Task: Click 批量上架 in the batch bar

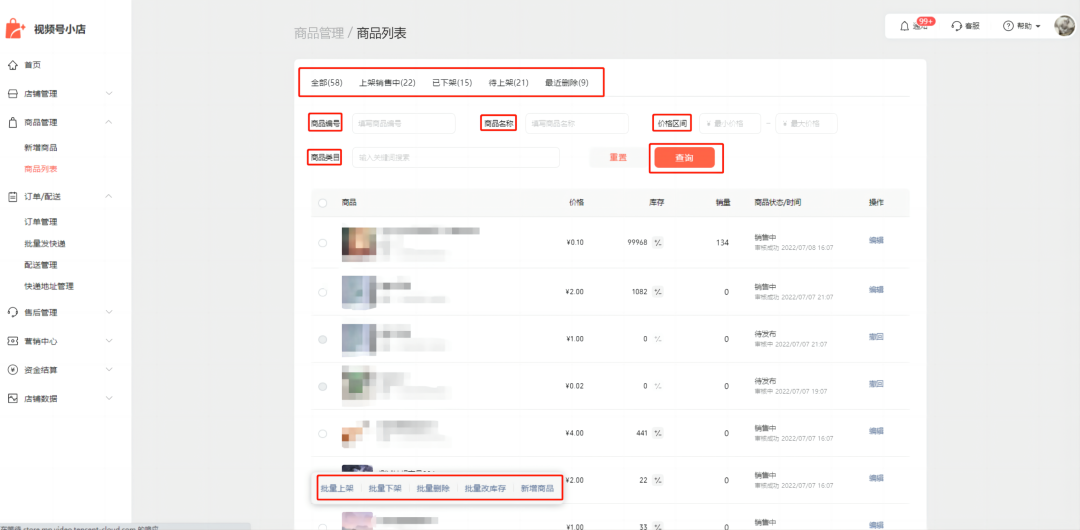Action: click(337, 489)
